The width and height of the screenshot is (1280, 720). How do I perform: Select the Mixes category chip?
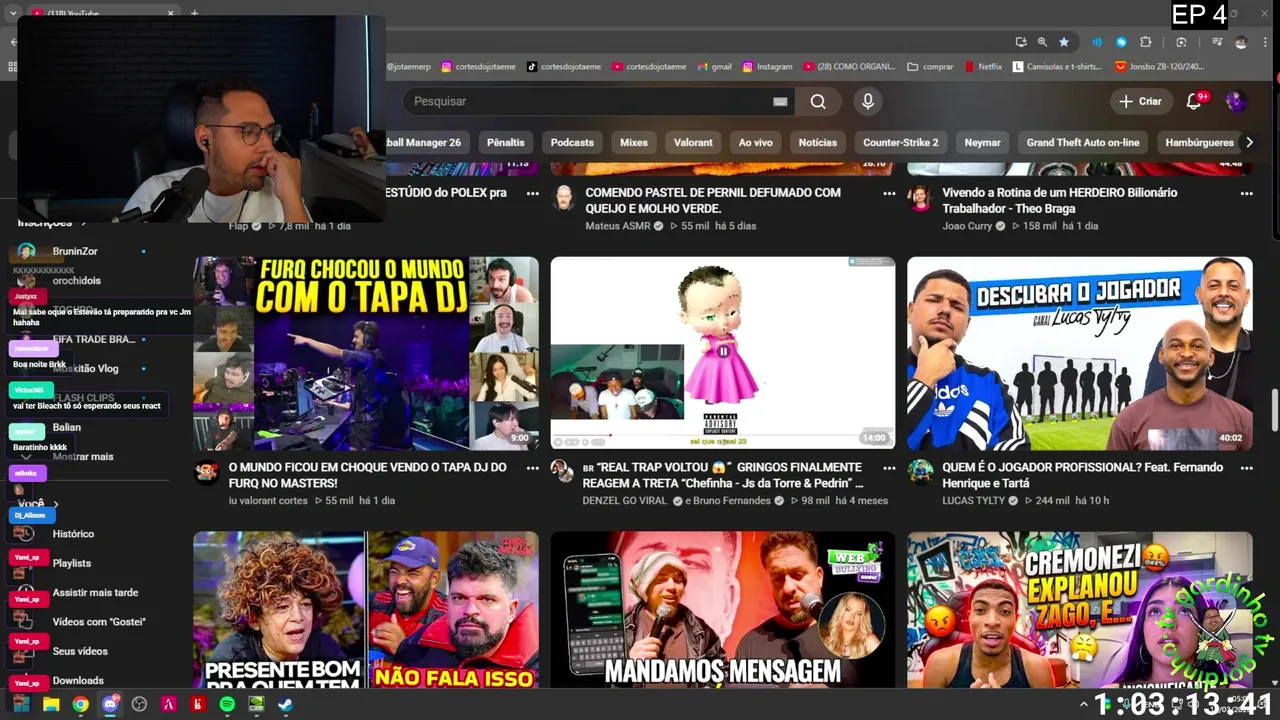[x=634, y=142]
